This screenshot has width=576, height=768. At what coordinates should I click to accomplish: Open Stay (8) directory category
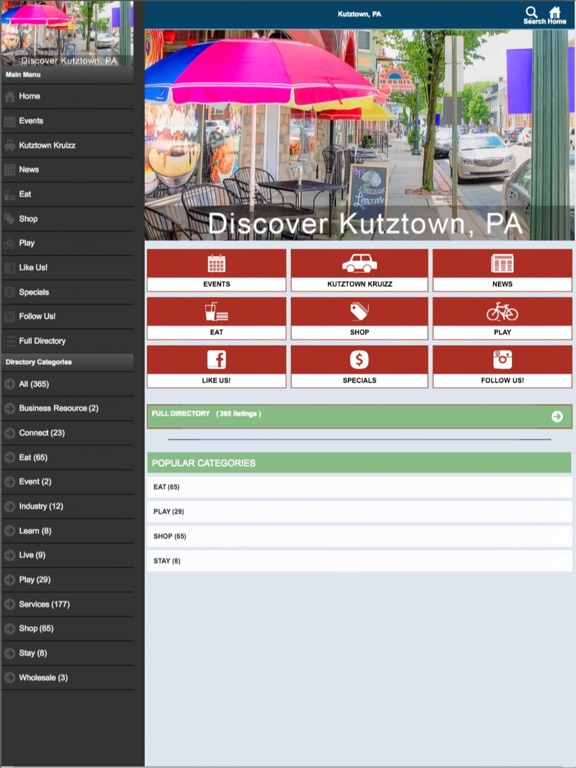(67, 653)
